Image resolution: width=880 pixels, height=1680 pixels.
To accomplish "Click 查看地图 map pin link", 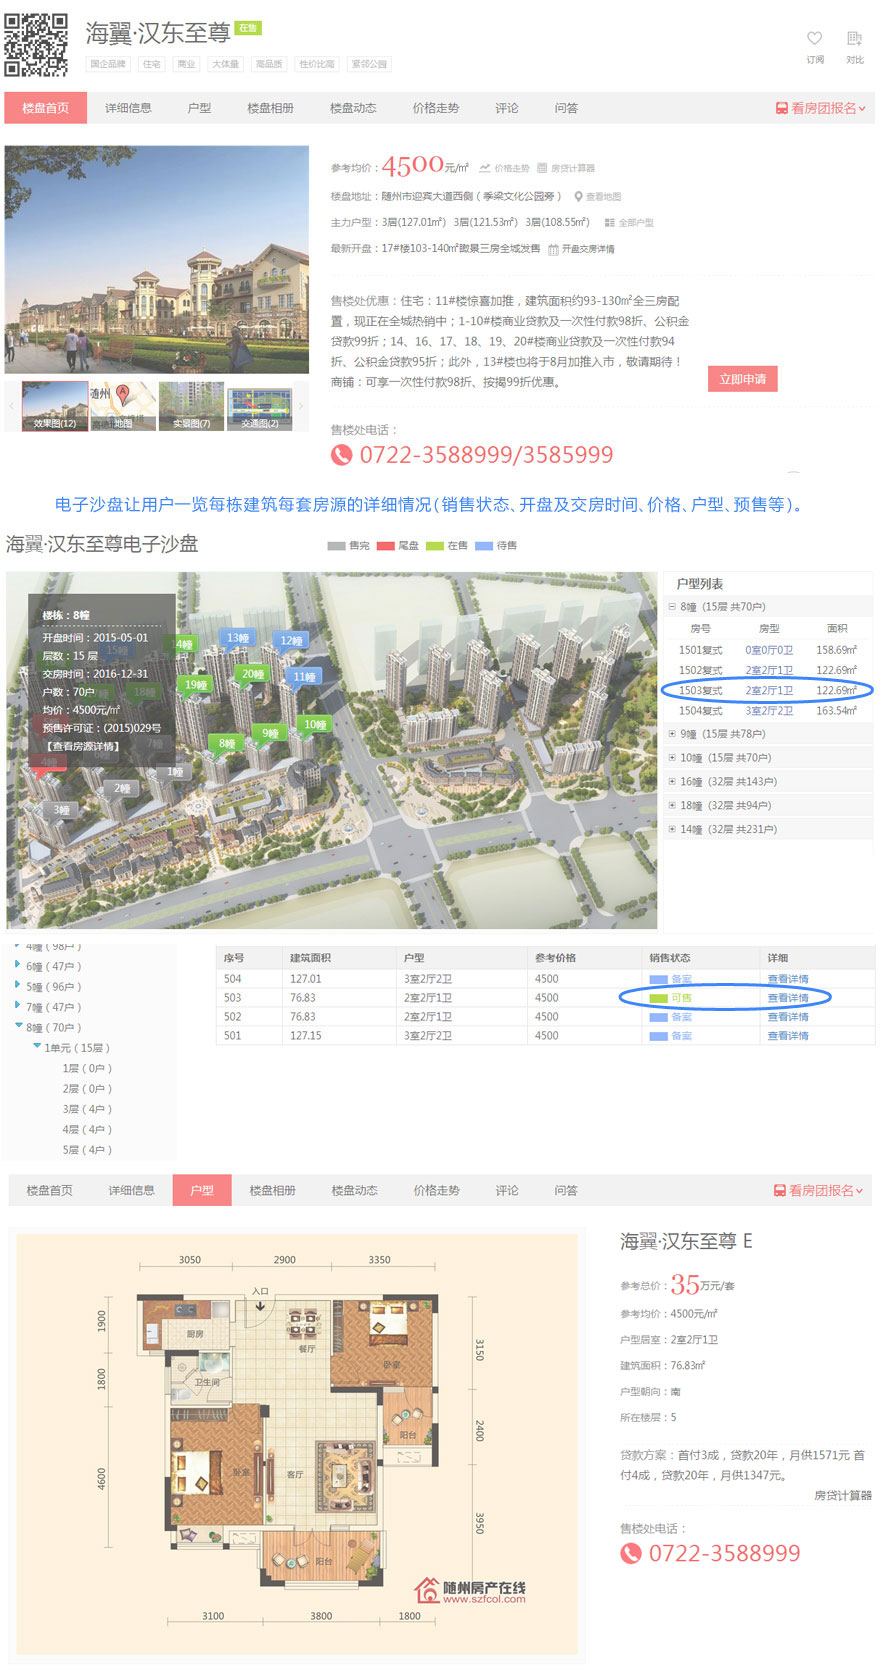I will click(x=598, y=197).
